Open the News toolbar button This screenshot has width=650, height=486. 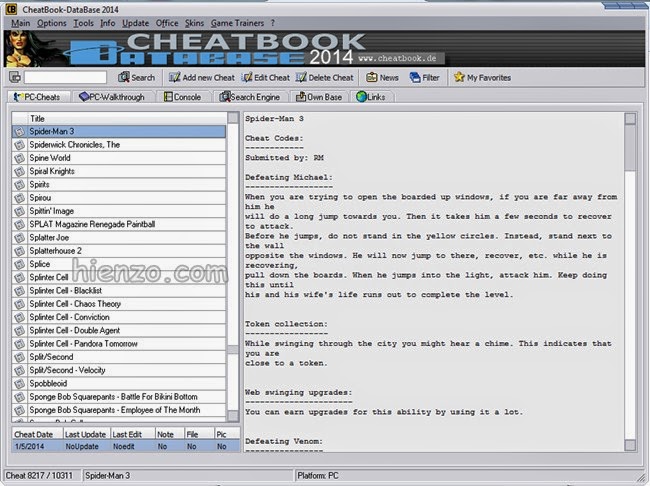[382, 78]
